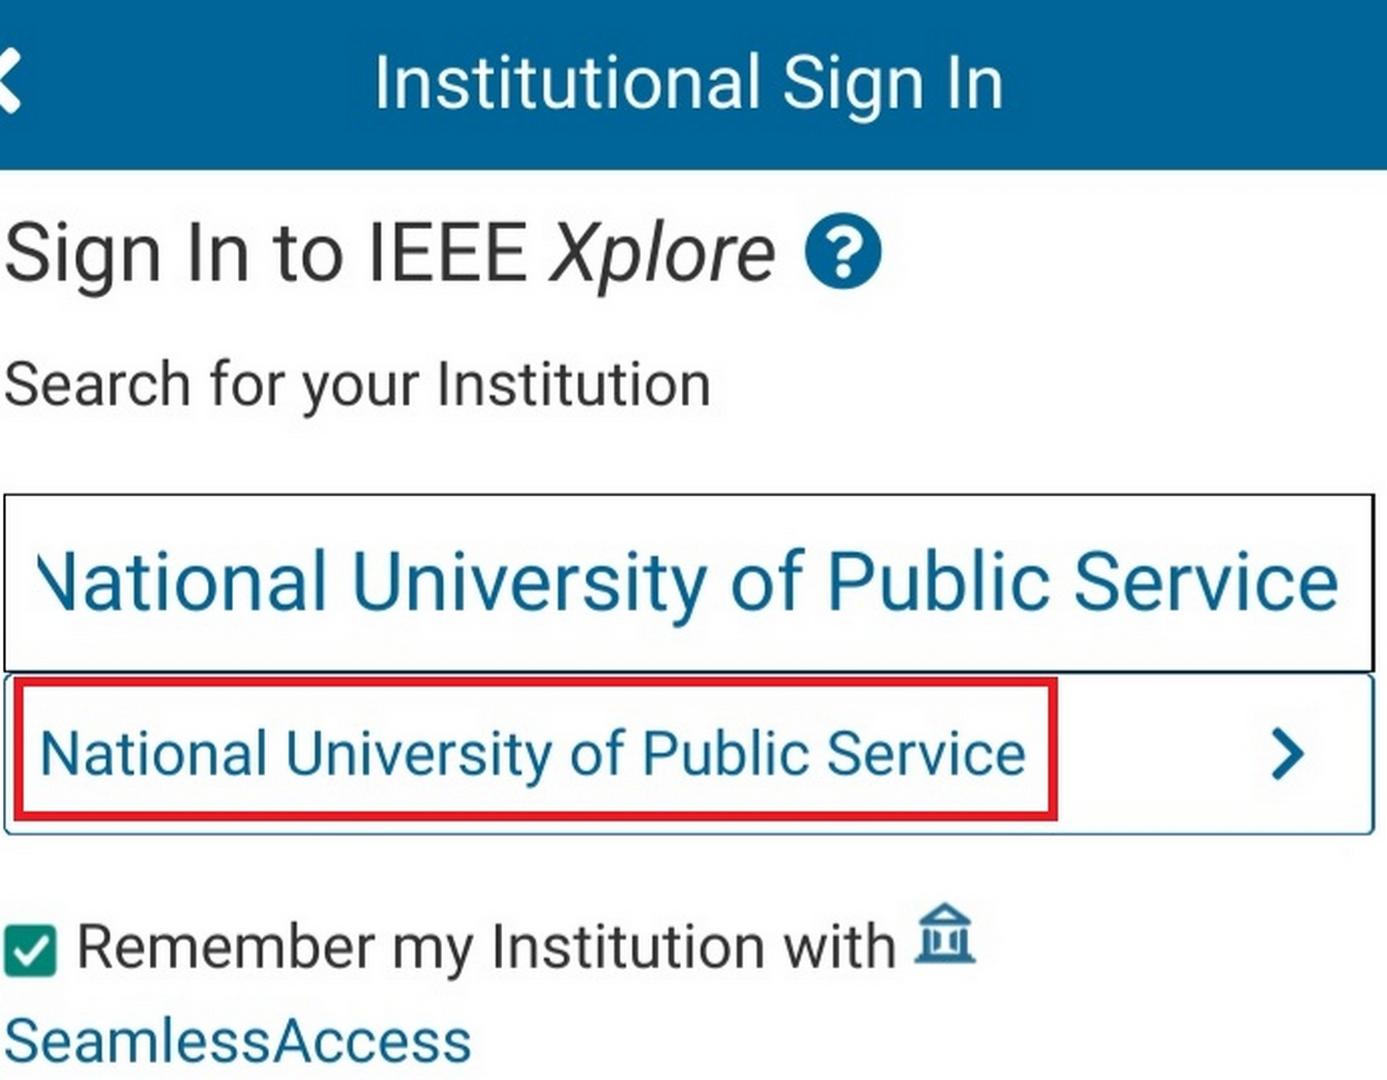Go back using the header arrow

click(9, 82)
